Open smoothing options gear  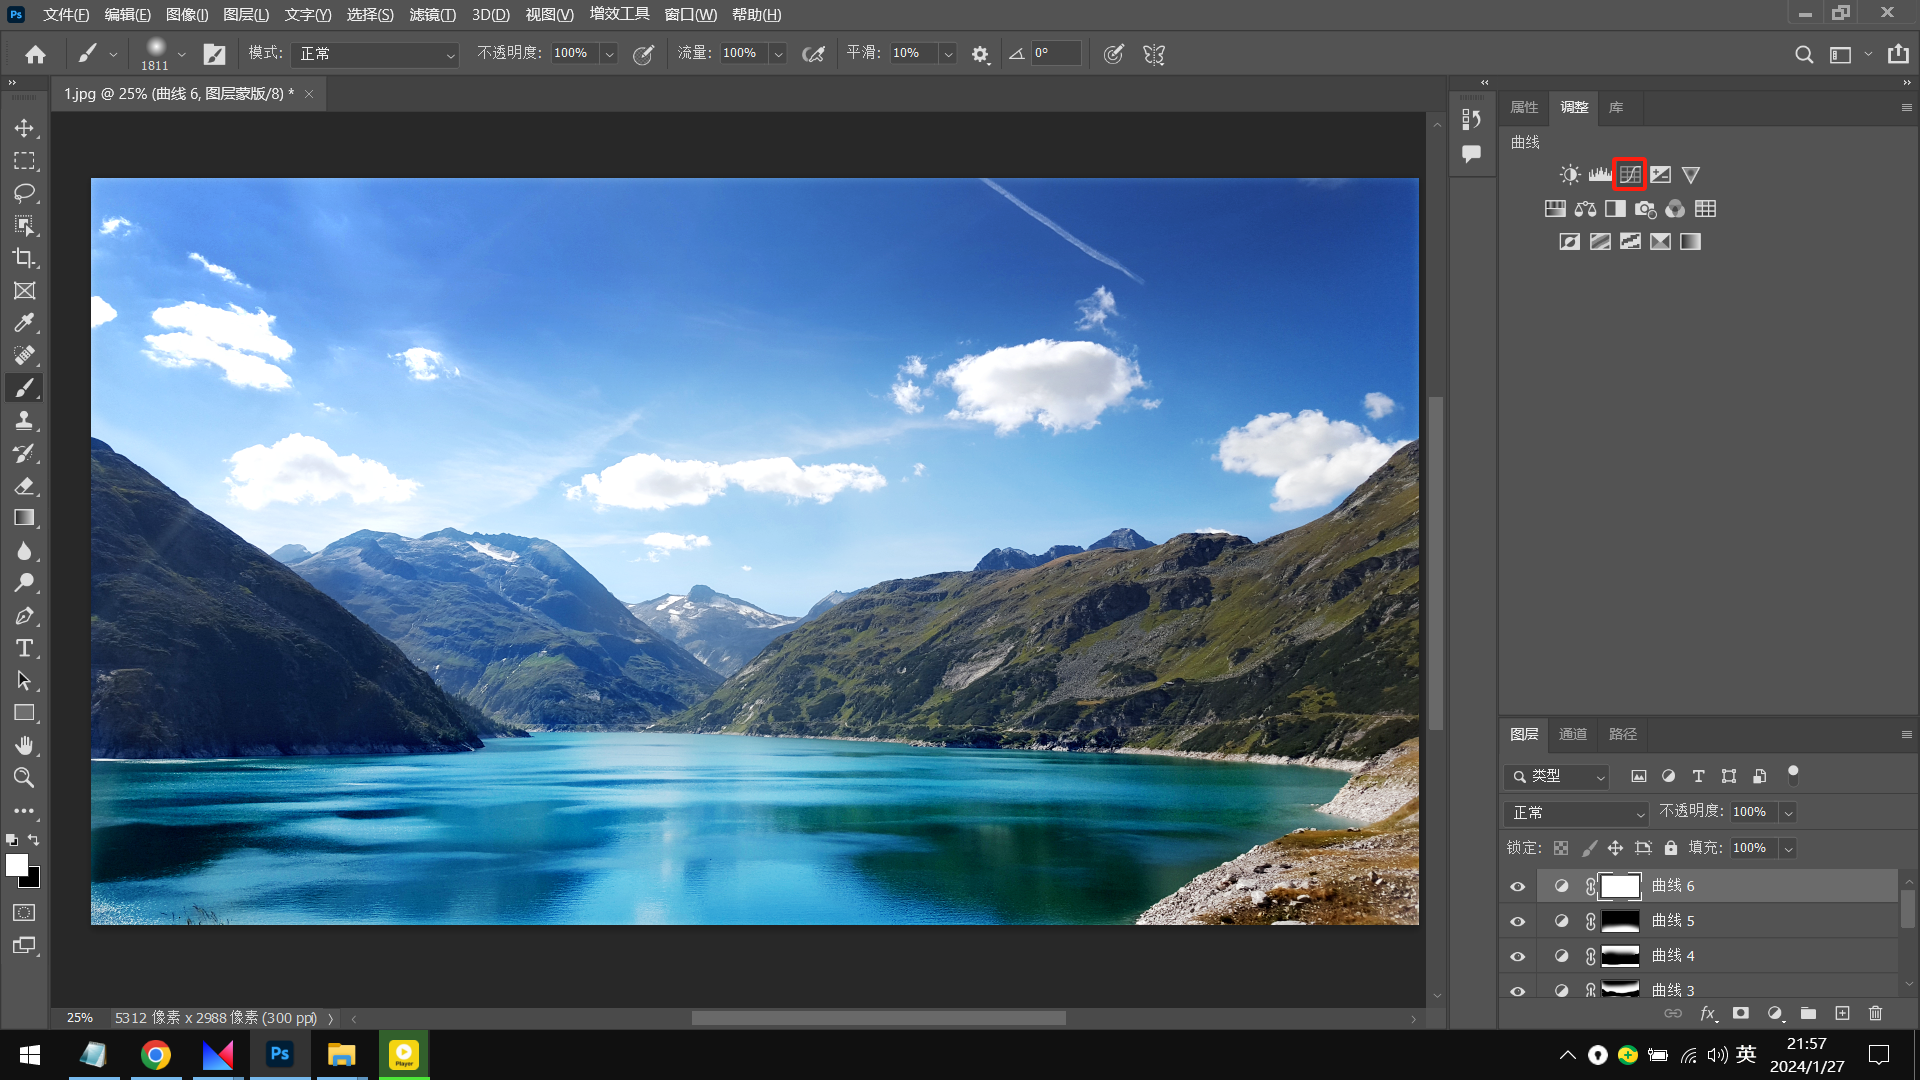click(x=980, y=55)
